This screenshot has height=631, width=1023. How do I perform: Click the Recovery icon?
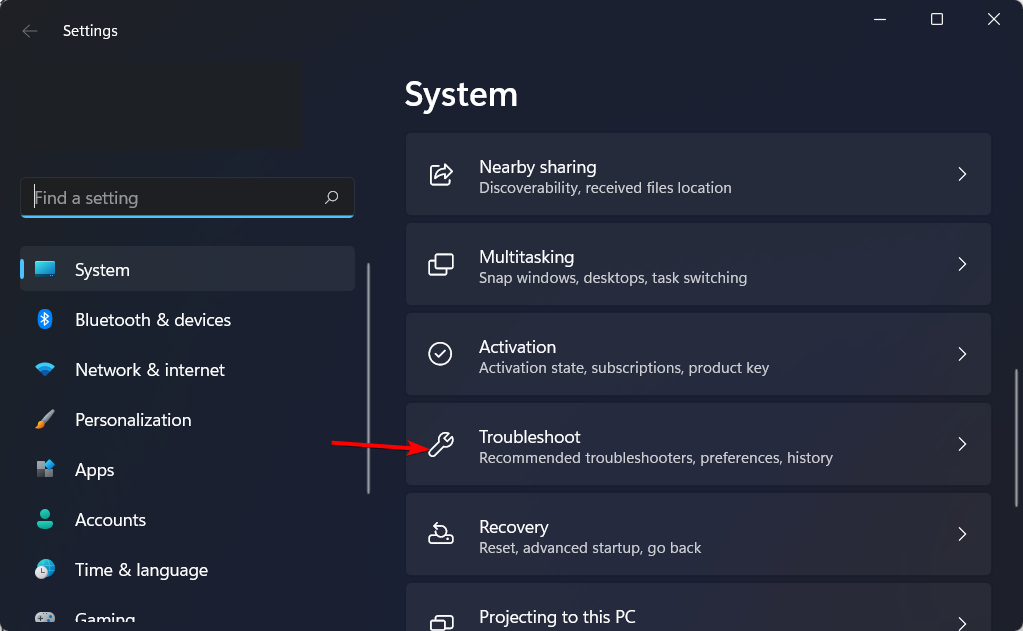[440, 534]
